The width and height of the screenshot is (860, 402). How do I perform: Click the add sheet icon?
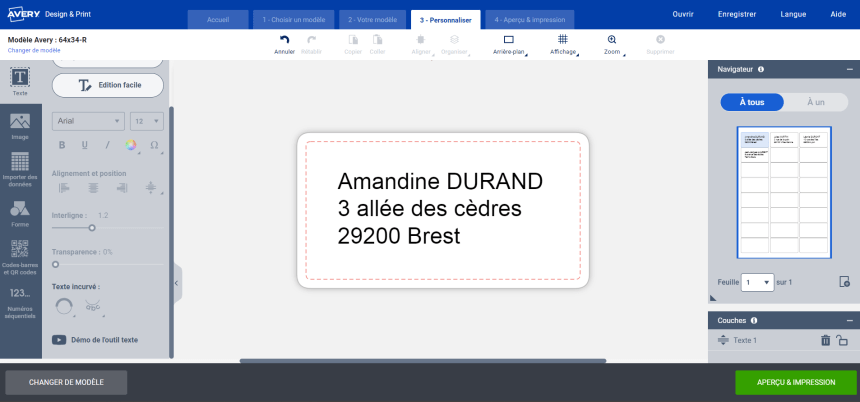tap(845, 282)
